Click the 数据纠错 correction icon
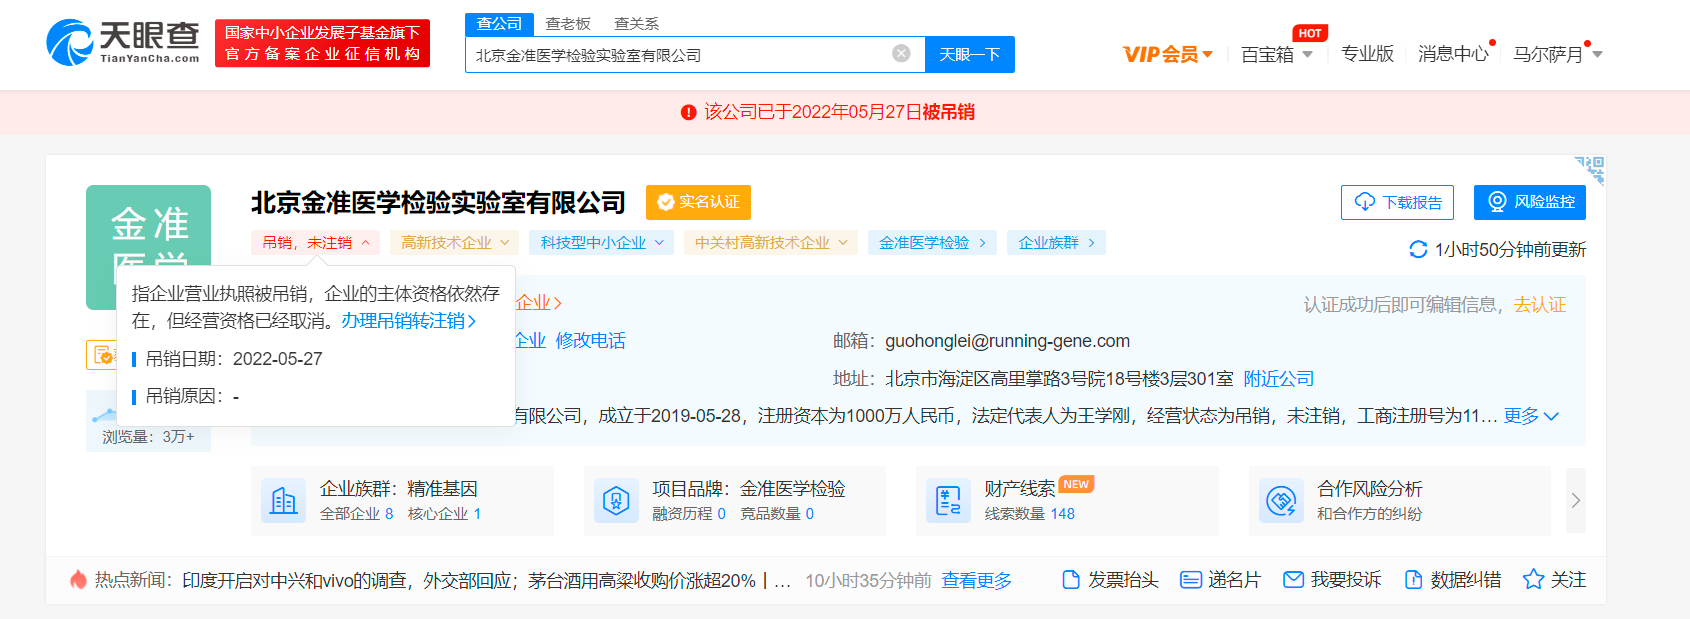Viewport: 1690px width, 619px height. 1413,580
